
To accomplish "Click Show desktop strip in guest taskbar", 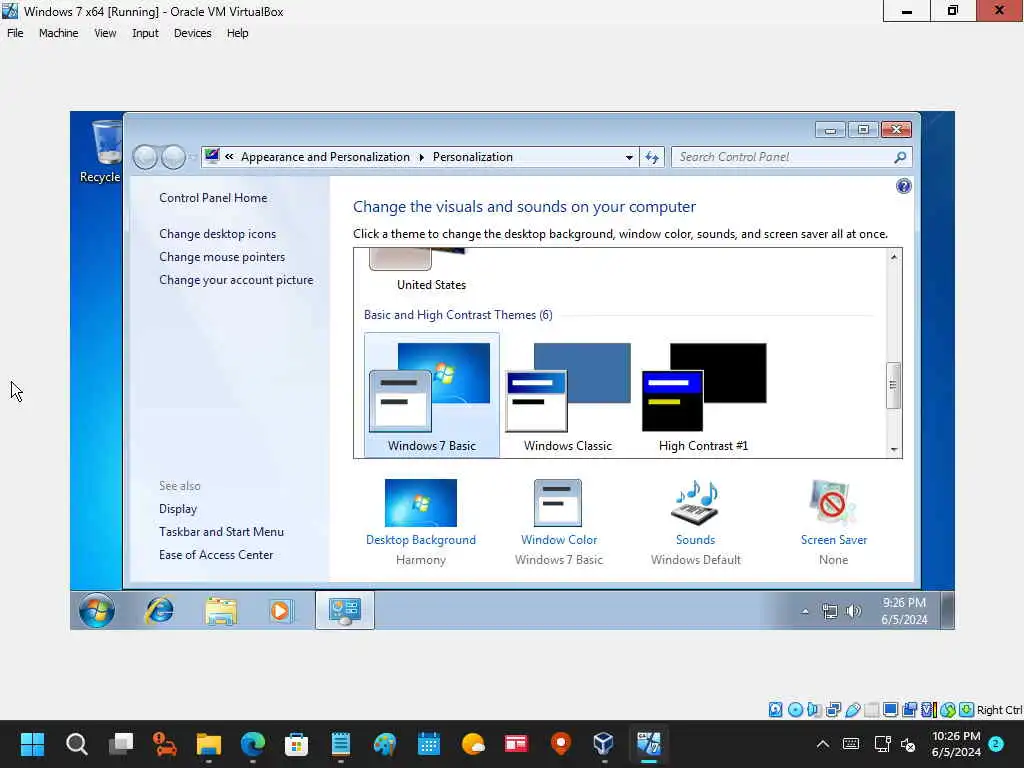I will tap(948, 611).
